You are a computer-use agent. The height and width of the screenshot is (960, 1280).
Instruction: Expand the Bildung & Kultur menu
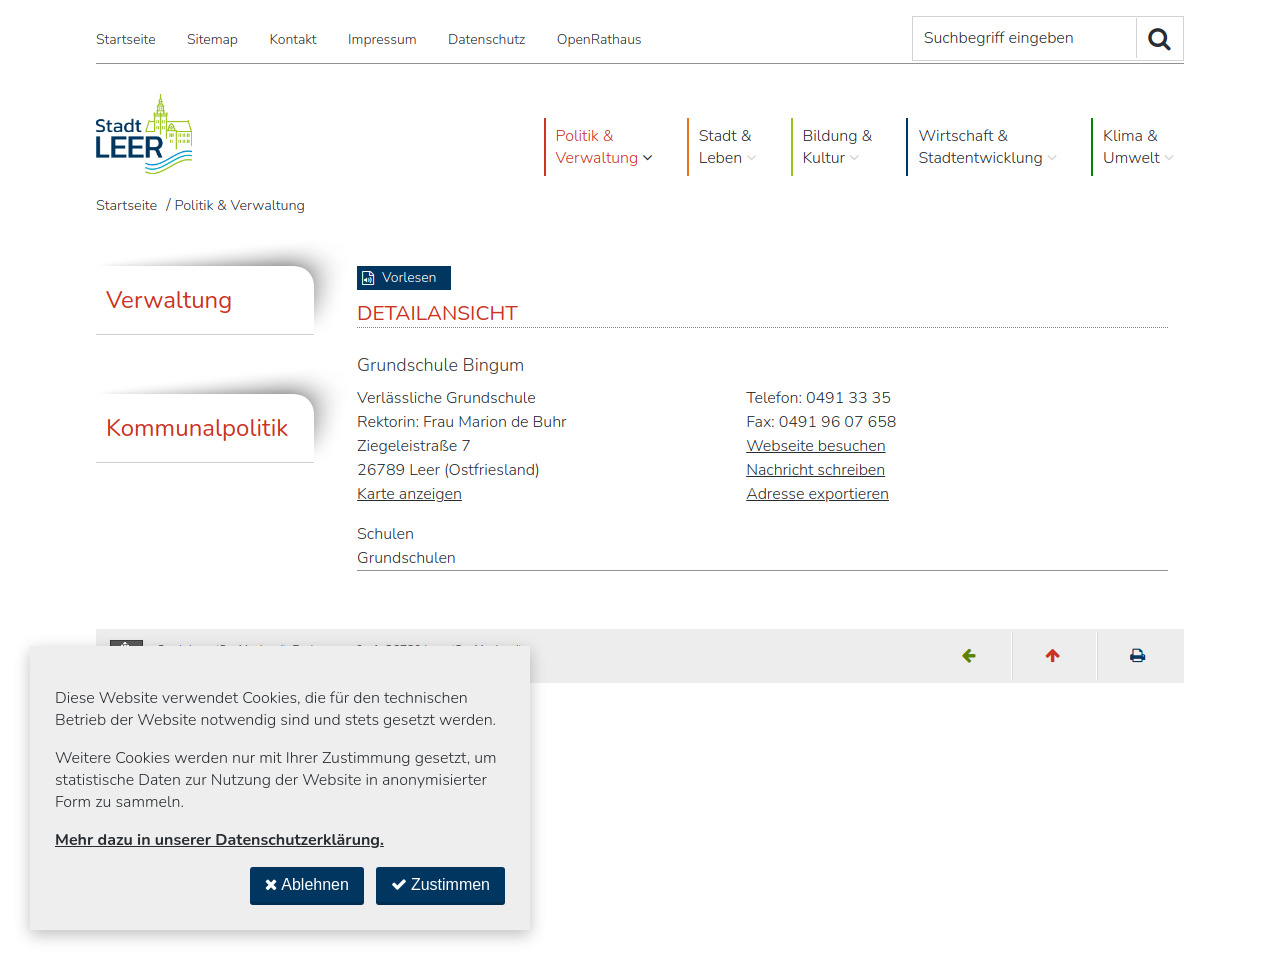[836, 147]
